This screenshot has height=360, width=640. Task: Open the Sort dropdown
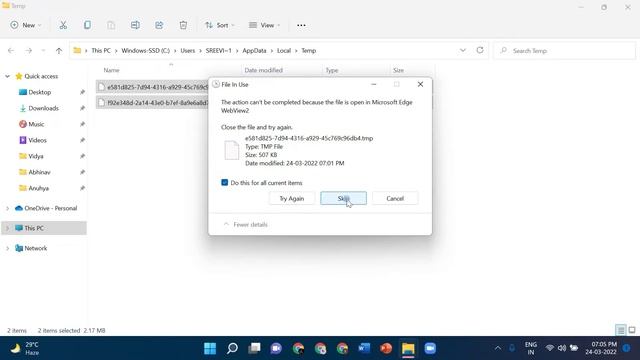coord(220,25)
